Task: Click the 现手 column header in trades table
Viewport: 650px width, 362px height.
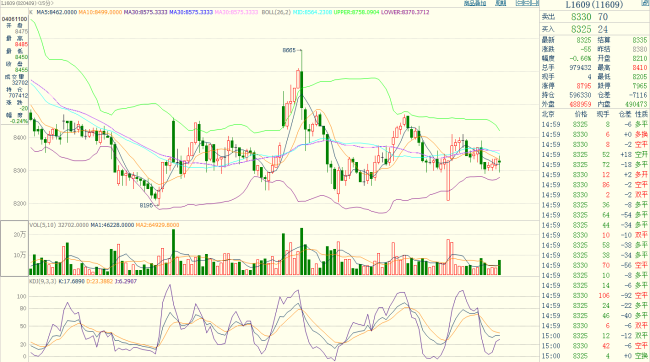Action: [x=603, y=114]
